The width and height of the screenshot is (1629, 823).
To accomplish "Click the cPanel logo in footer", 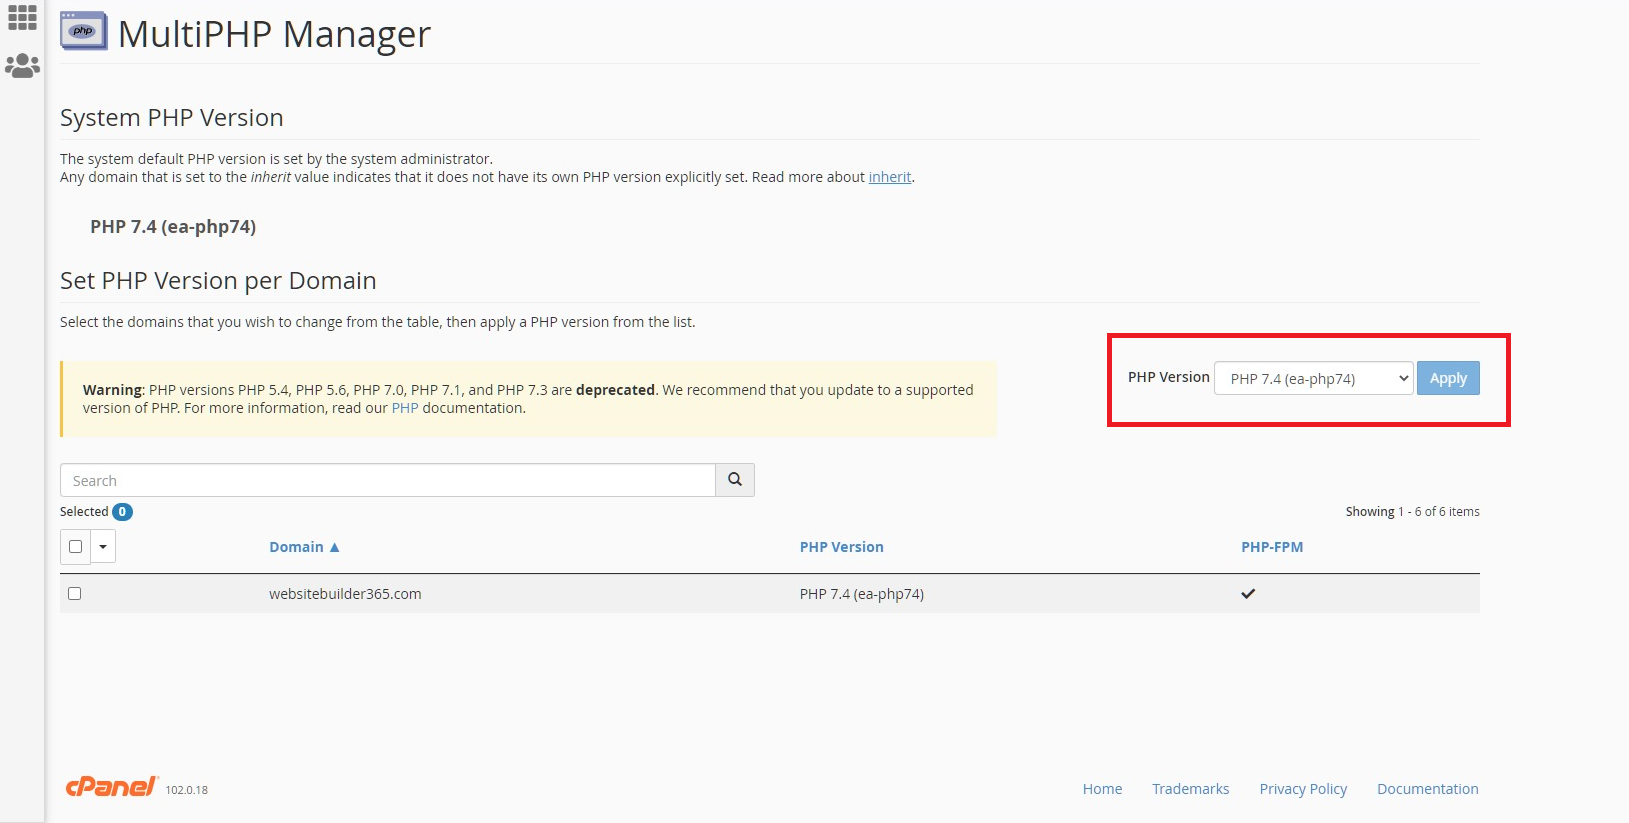I will [x=111, y=787].
